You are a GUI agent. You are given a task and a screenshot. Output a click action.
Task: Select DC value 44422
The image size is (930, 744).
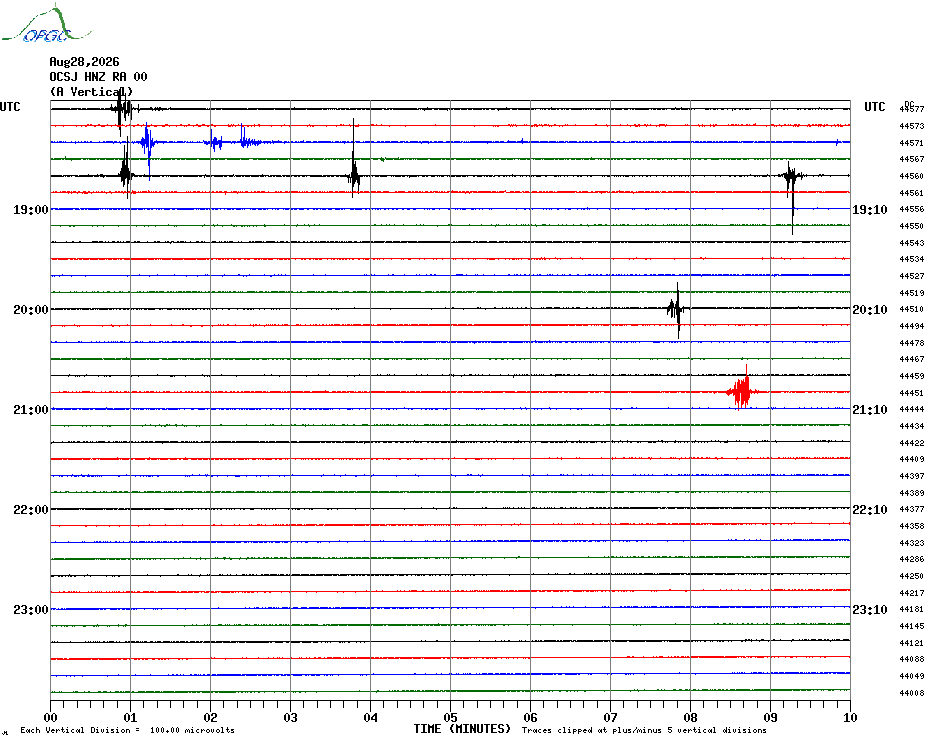coord(912,443)
